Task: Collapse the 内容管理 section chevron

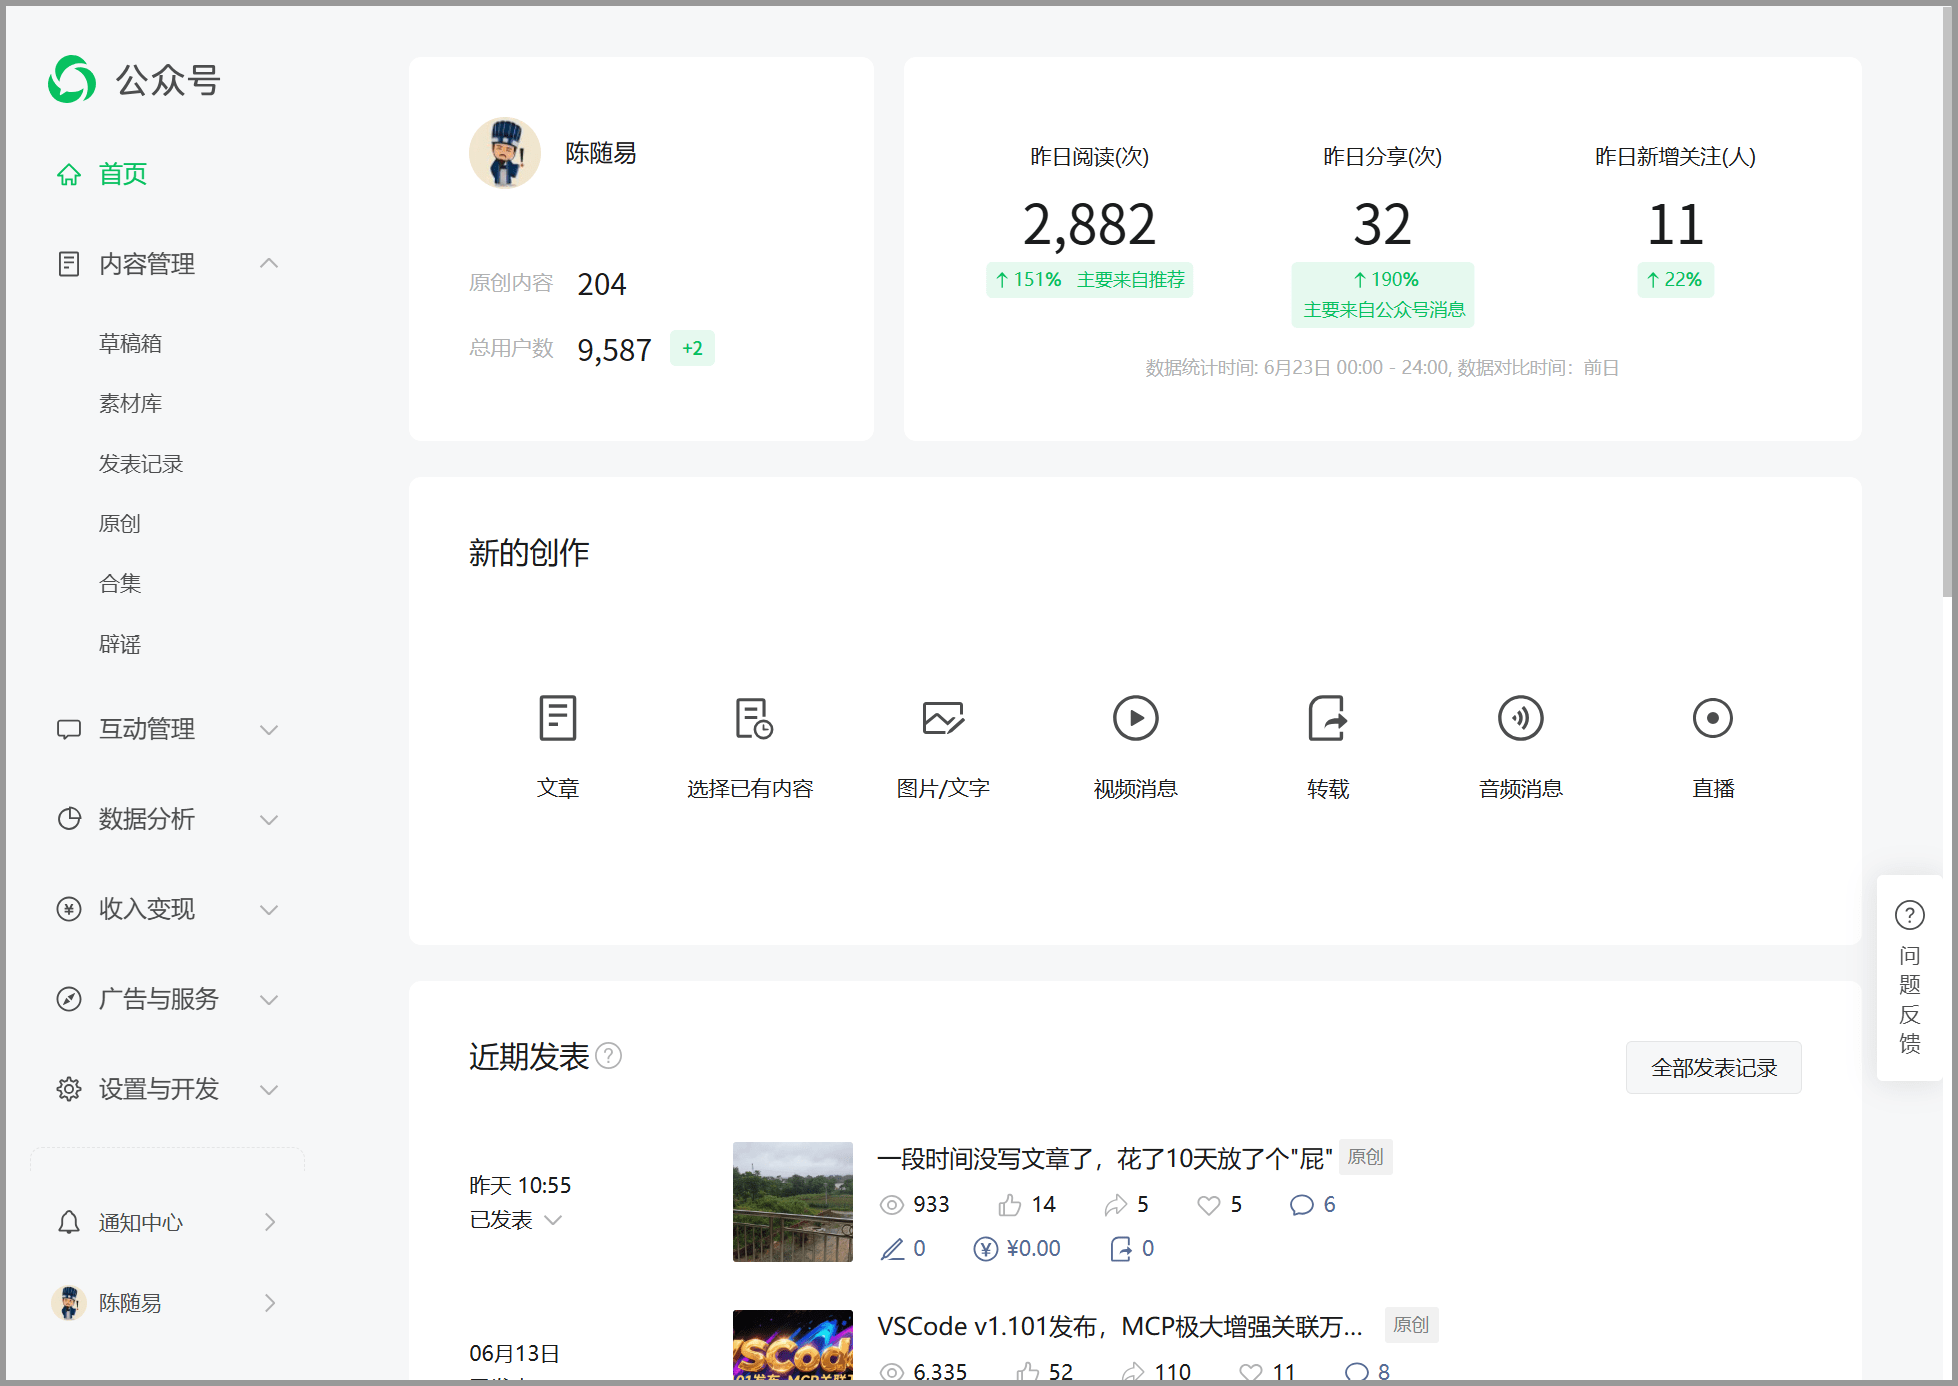Action: click(x=268, y=263)
